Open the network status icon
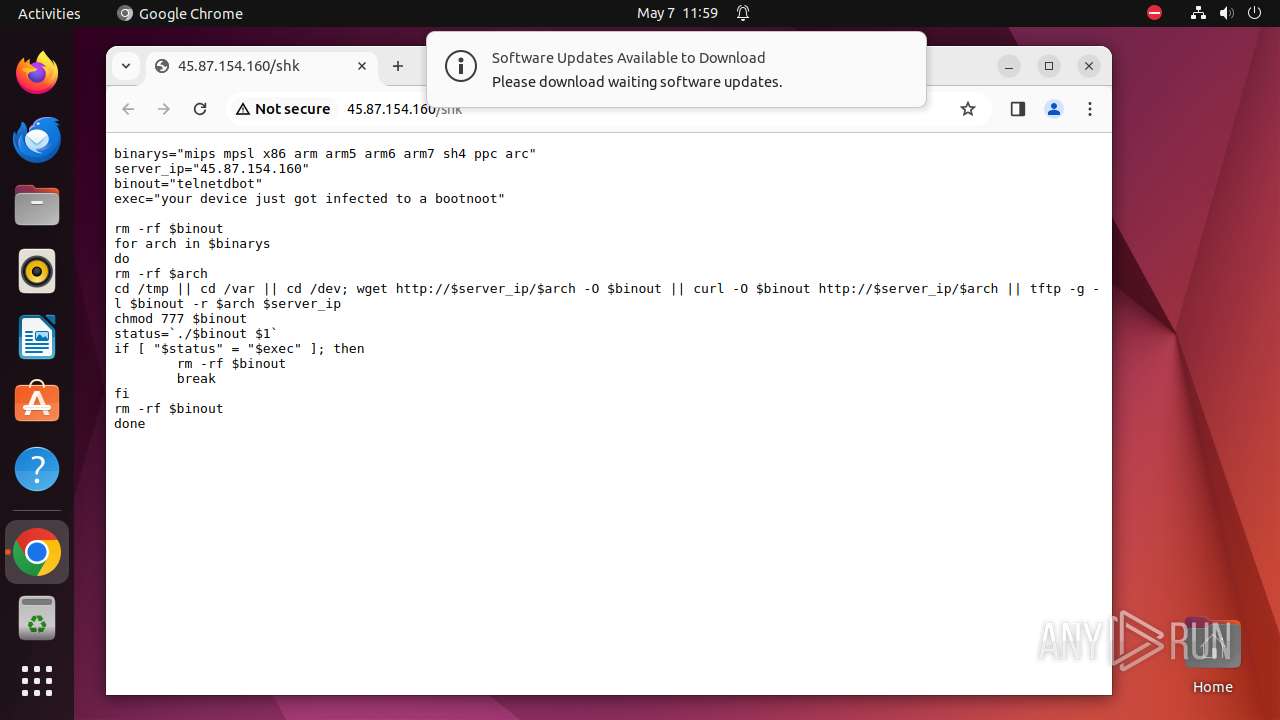1280x720 pixels. tap(1198, 13)
